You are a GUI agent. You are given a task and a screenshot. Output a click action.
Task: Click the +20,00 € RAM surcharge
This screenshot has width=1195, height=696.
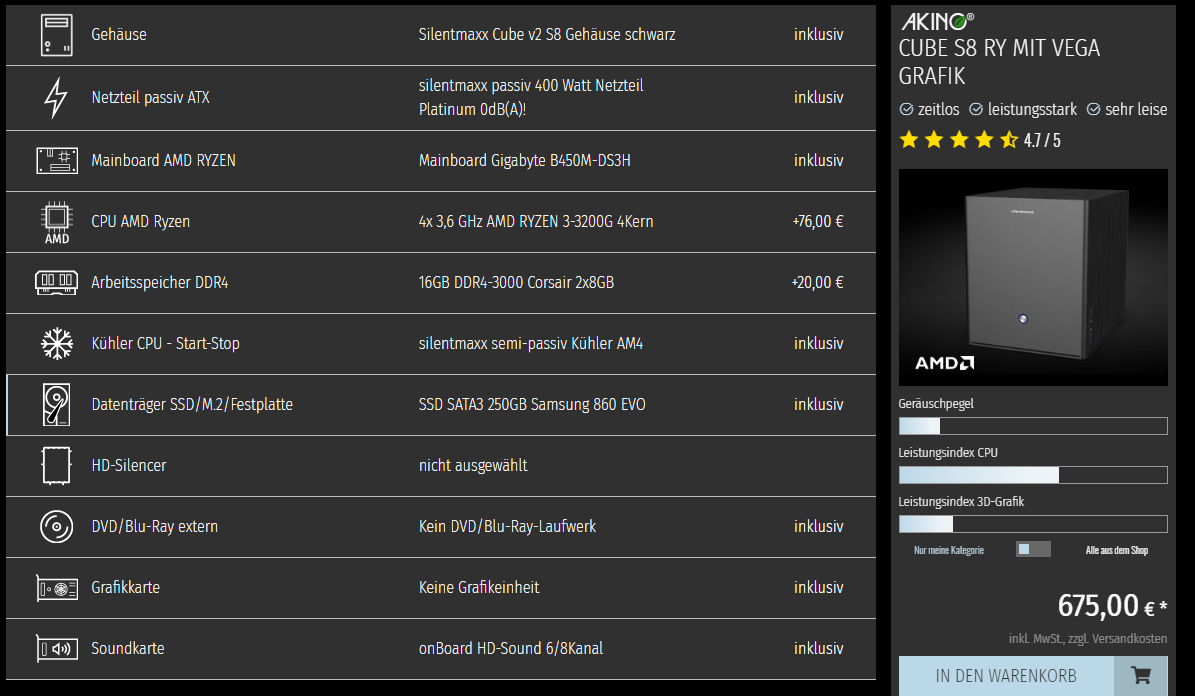click(x=818, y=282)
